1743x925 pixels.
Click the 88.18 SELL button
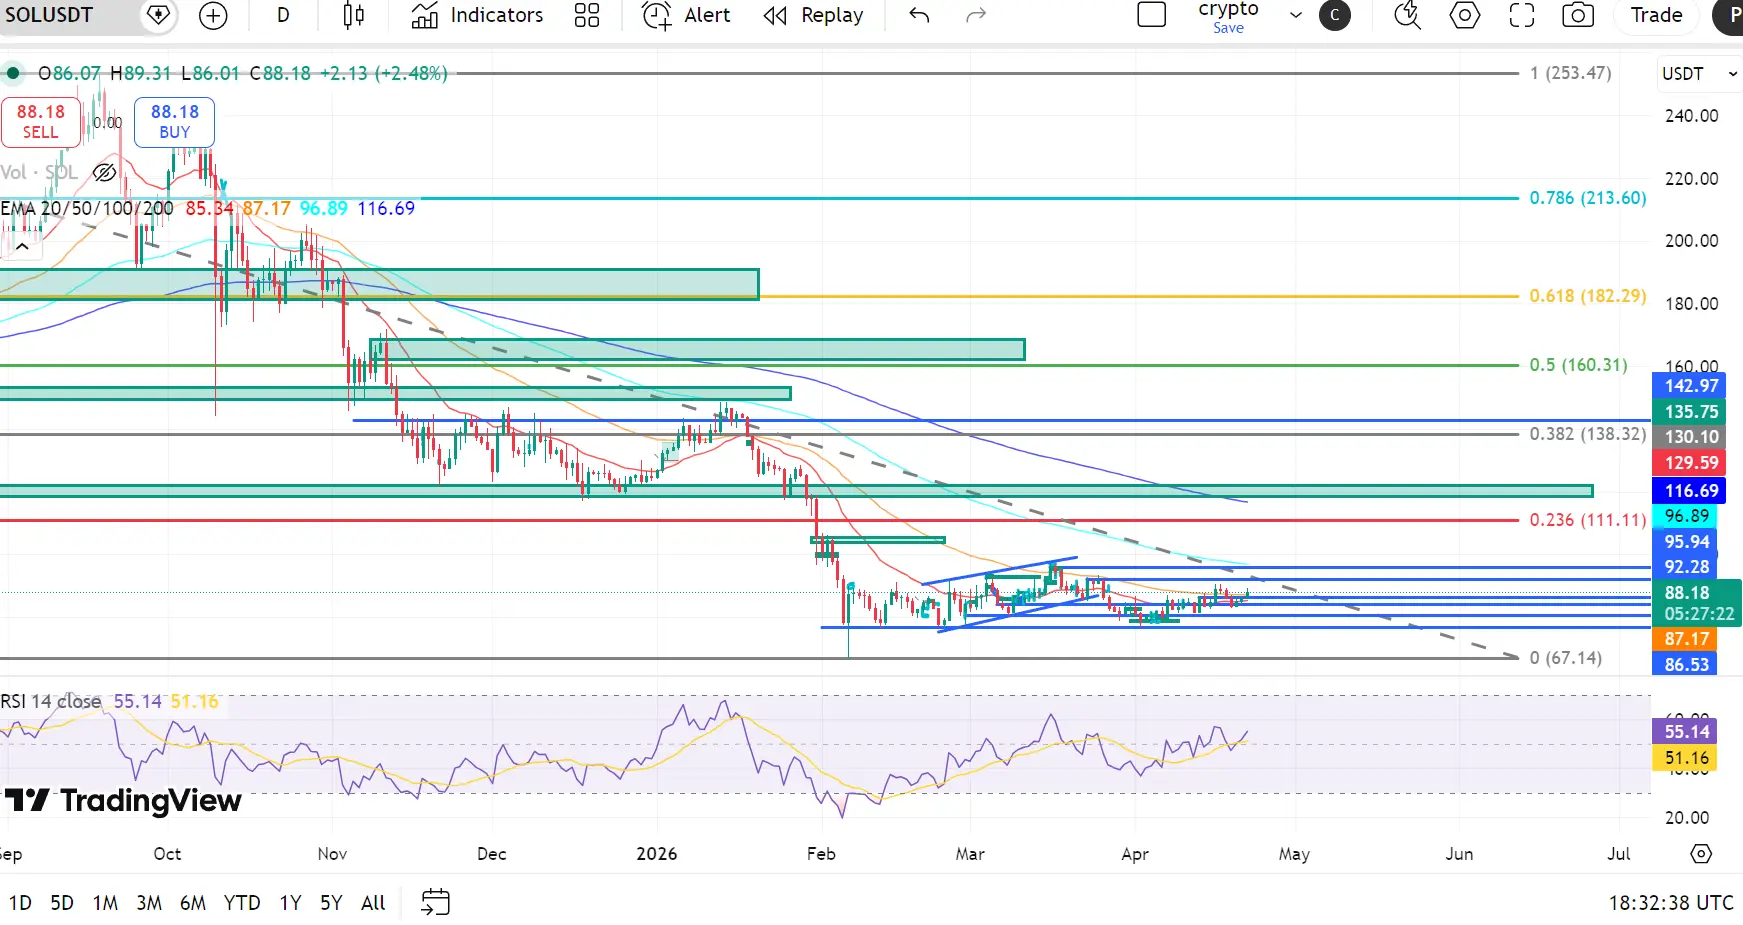[41, 122]
